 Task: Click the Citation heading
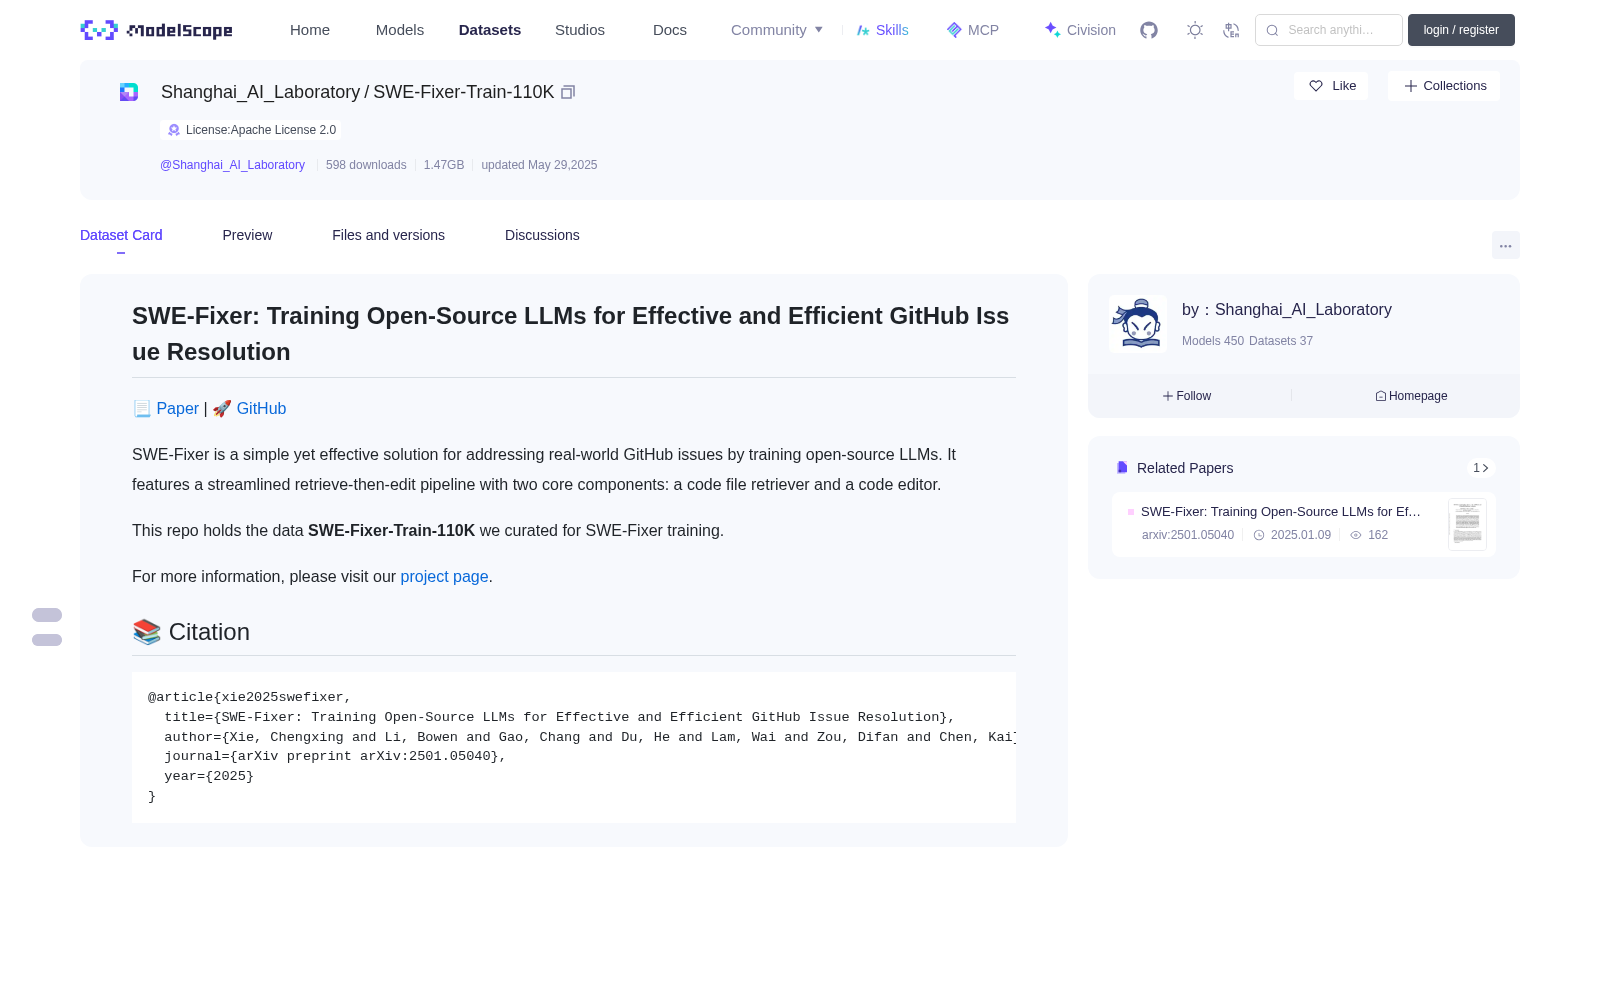coord(191,632)
